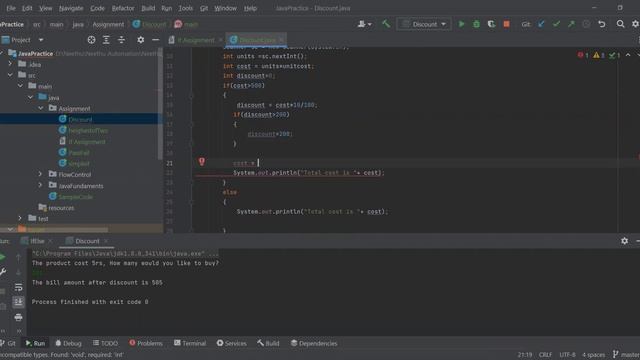Open the Debug tool window

68,343
